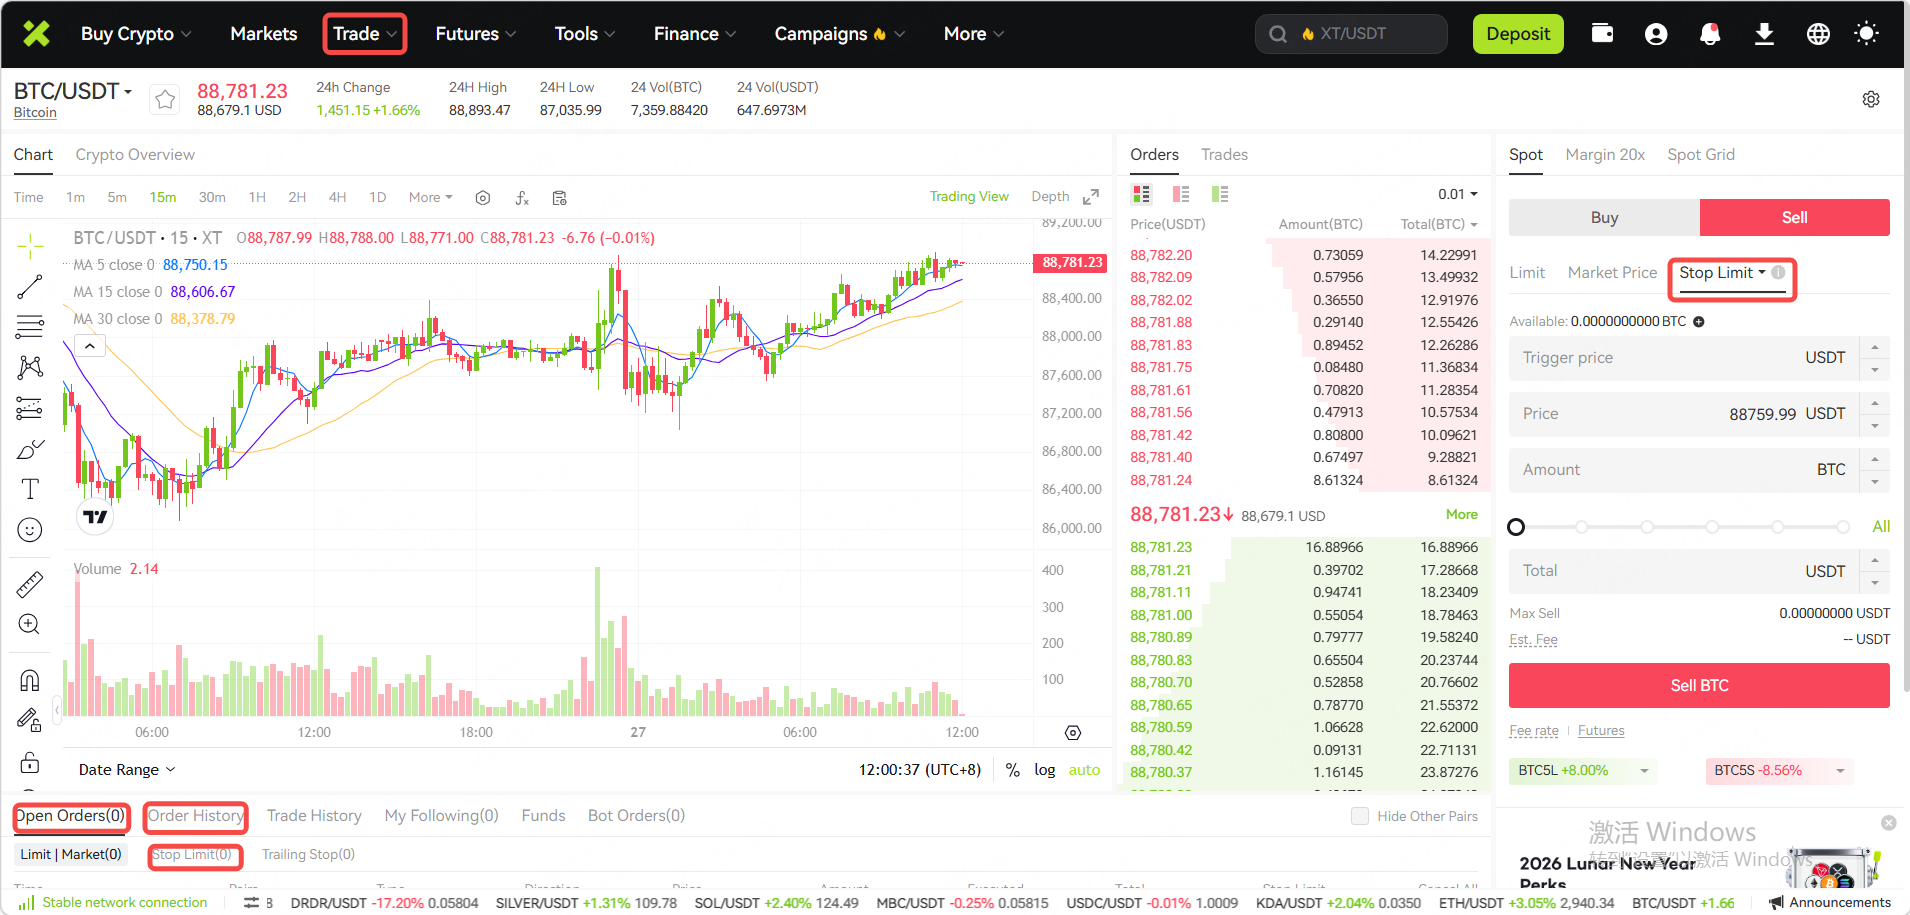Expand the chart to fullscreen
Screen dimensions: 1910x915
point(1091,197)
